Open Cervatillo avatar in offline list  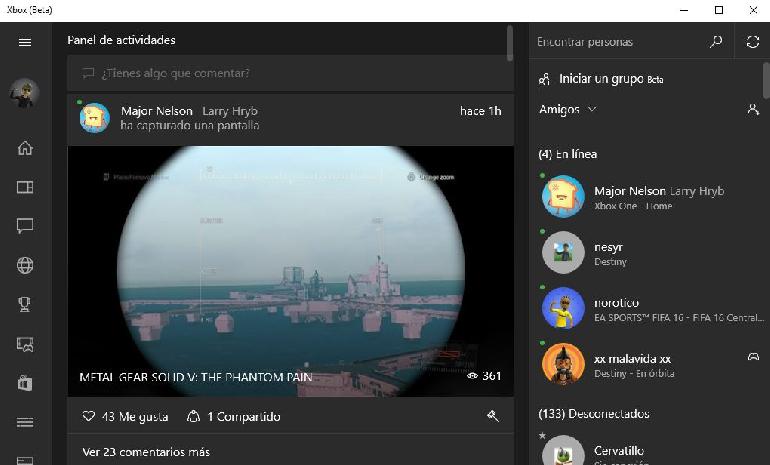pos(563,451)
